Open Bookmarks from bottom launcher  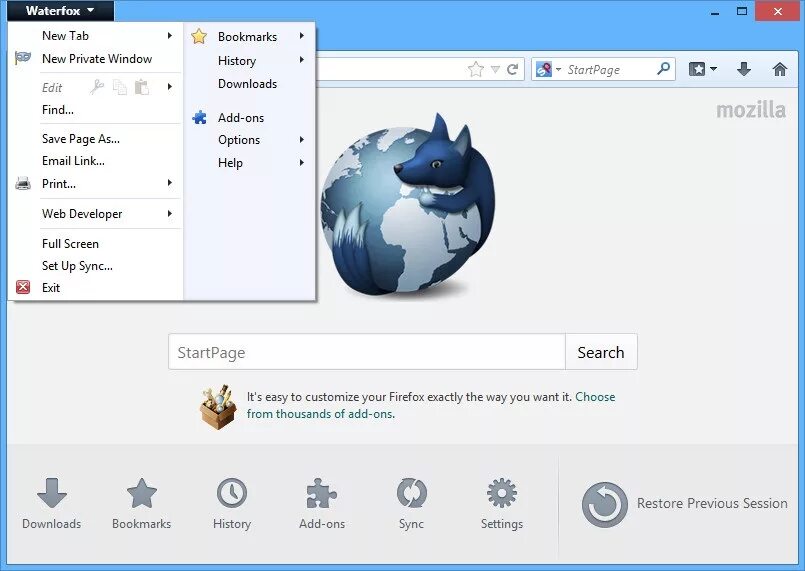[x=142, y=503]
